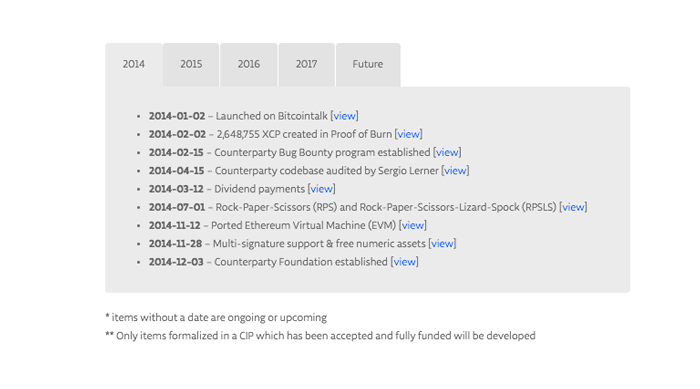Screen dimensions: 700x389
Task: Open Sergio Lerner audit view link
Action: (455, 171)
